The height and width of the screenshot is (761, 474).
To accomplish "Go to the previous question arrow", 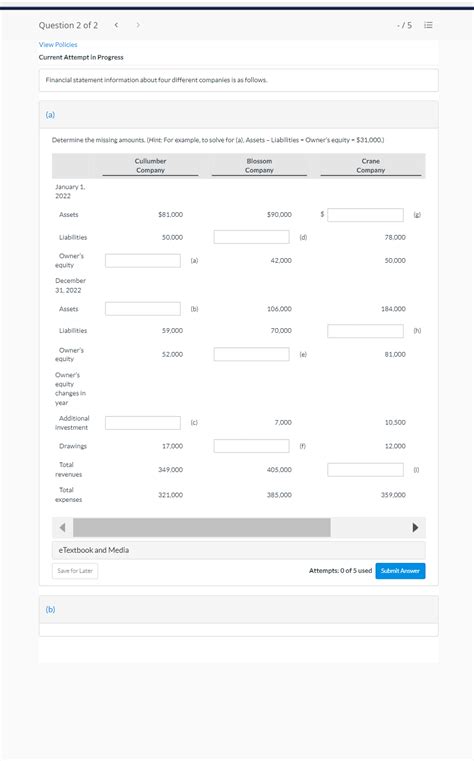I will [x=116, y=25].
